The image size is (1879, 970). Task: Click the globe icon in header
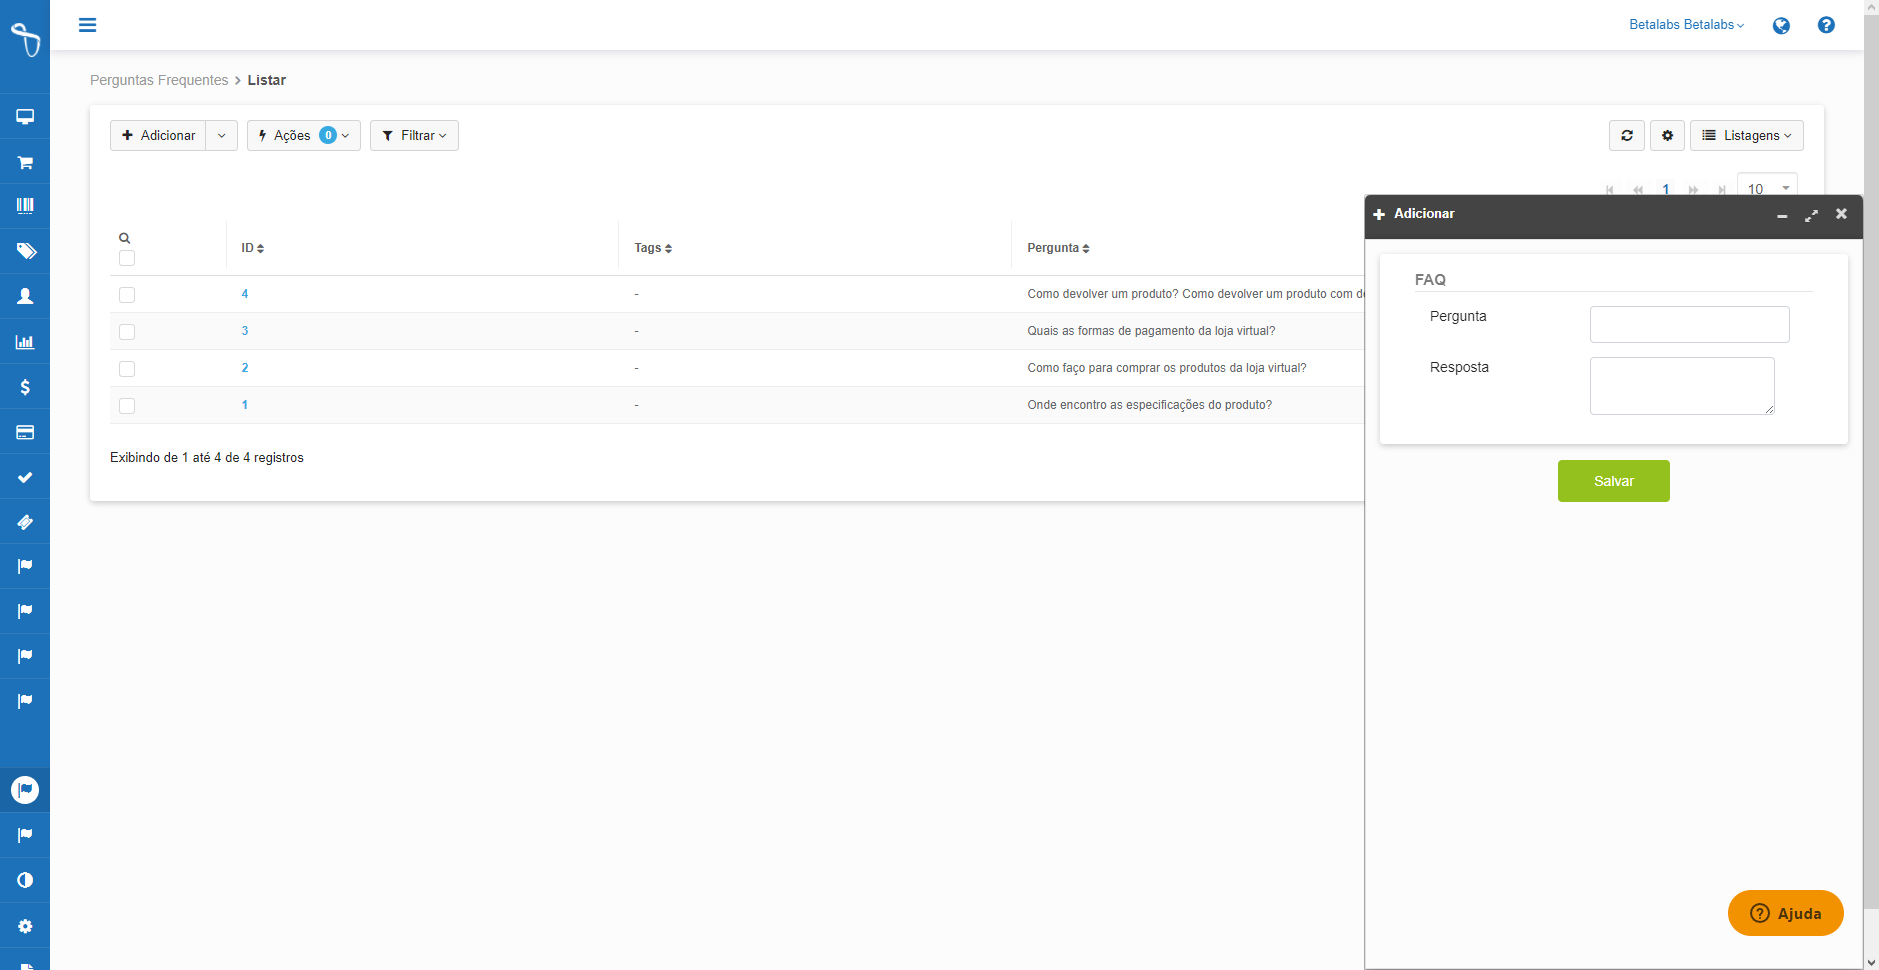[1781, 26]
